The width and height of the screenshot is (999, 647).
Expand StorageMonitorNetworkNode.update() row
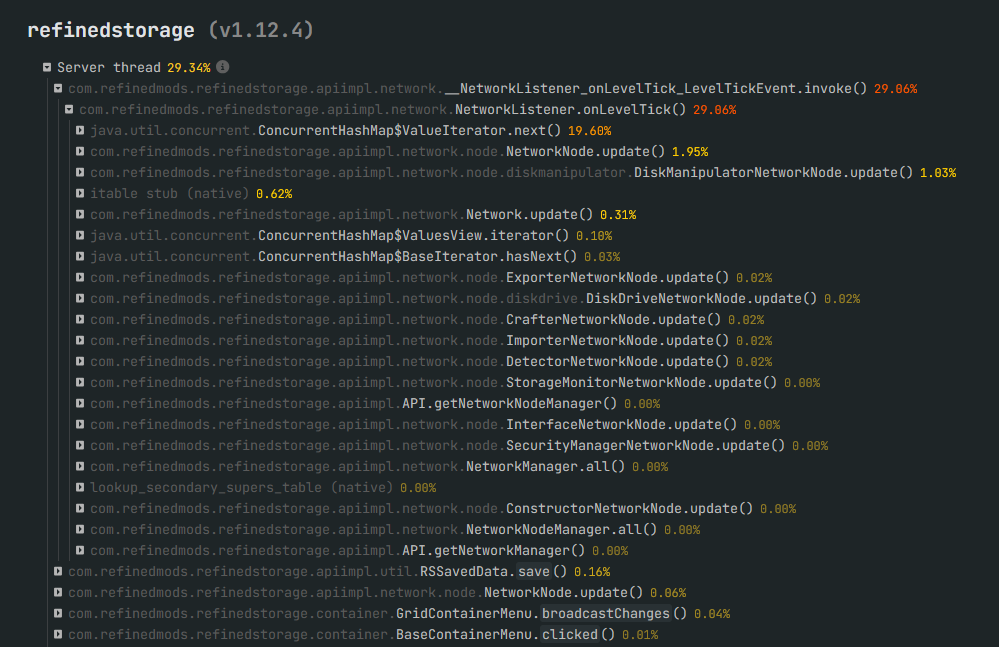(x=80, y=383)
